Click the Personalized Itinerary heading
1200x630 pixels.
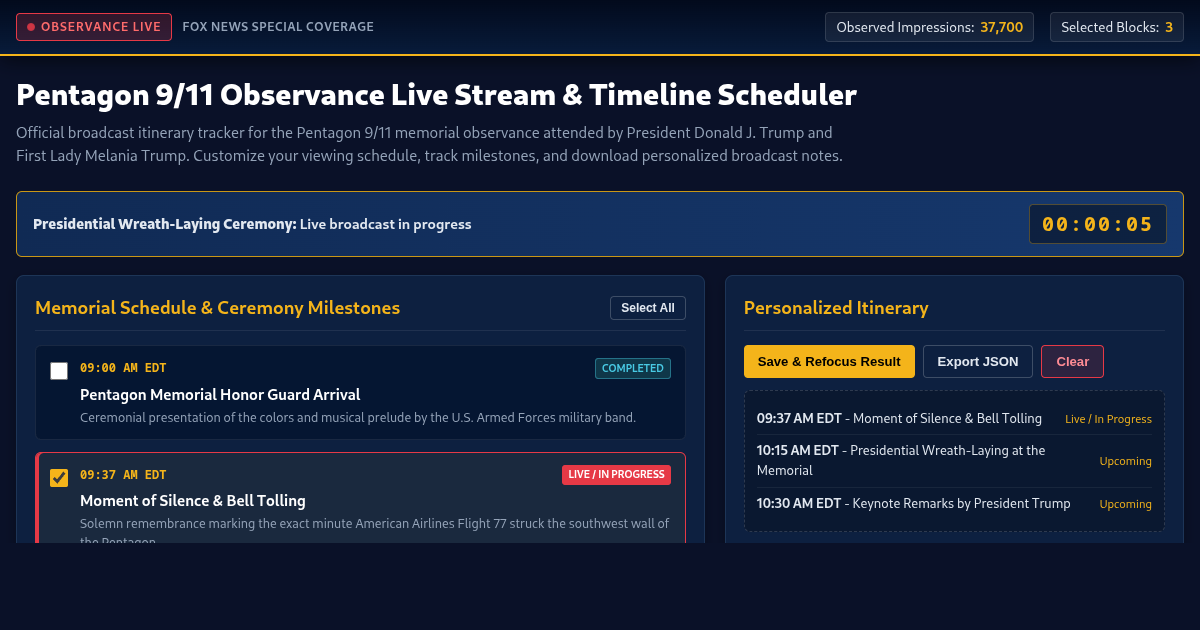point(836,308)
